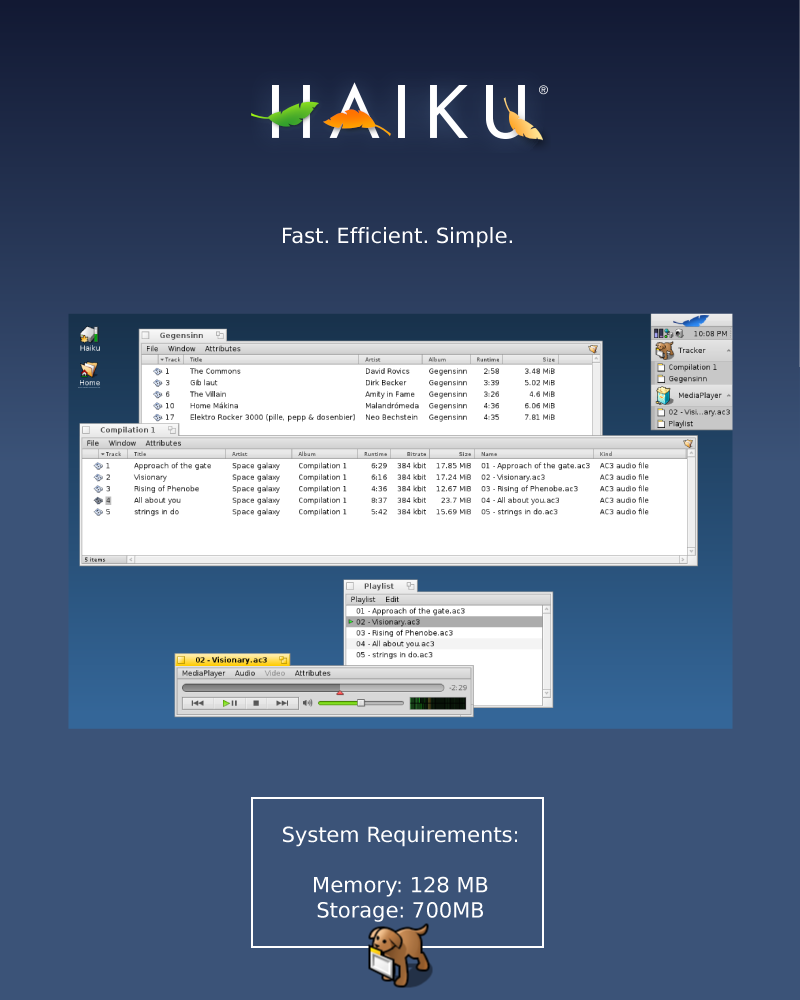Open the Haiku disk icon on the desktop
The height and width of the screenshot is (1000, 800).
tap(89, 334)
